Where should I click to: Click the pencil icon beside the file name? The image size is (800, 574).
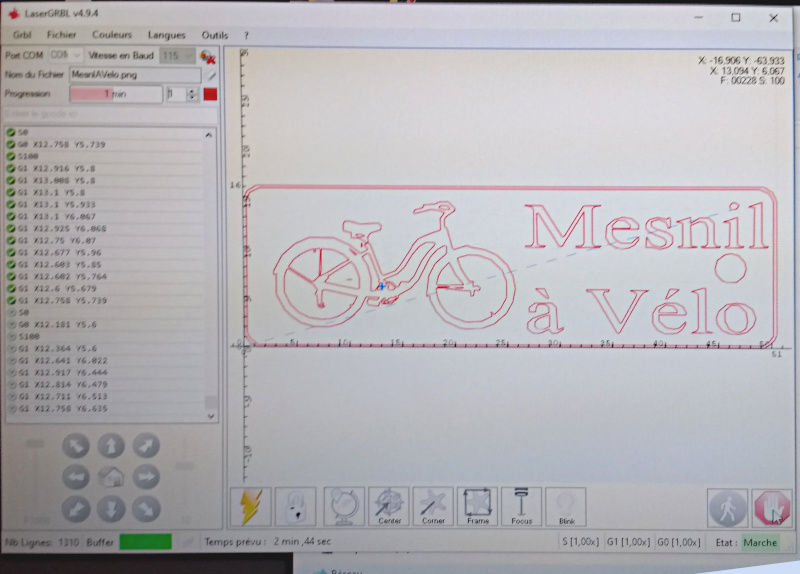pyautogui.click(x=211, y=76)
